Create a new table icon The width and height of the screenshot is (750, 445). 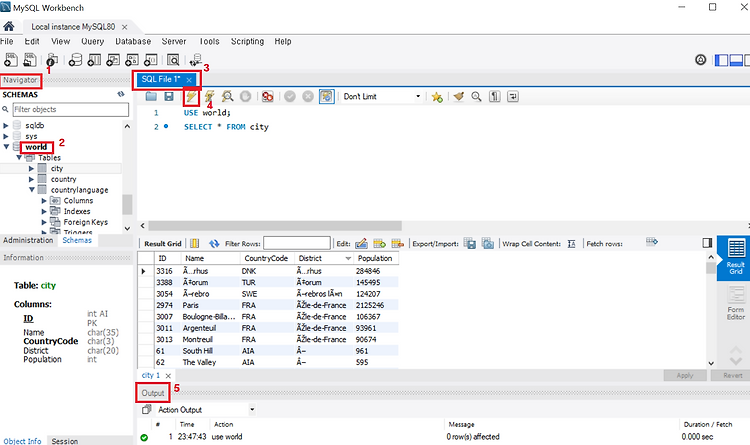point(94,60)
